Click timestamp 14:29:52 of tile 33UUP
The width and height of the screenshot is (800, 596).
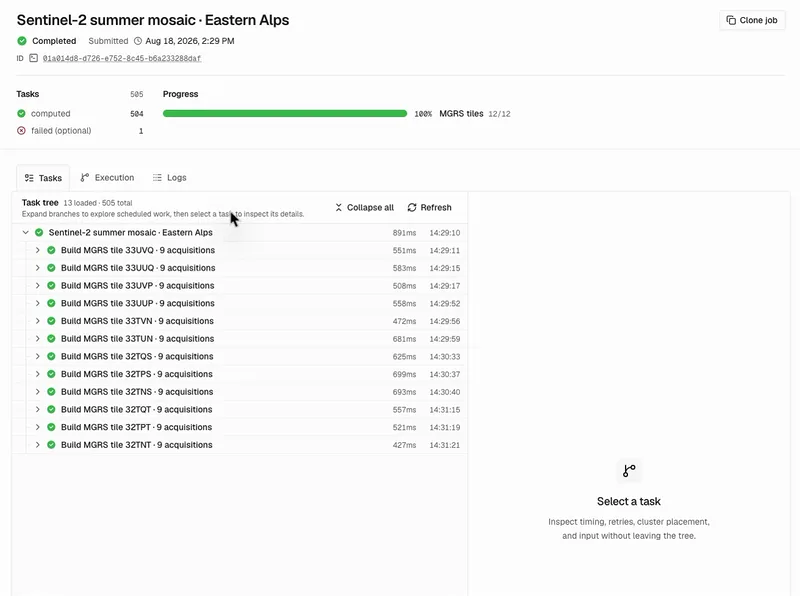pyautogui.click(x=444, y=304)
